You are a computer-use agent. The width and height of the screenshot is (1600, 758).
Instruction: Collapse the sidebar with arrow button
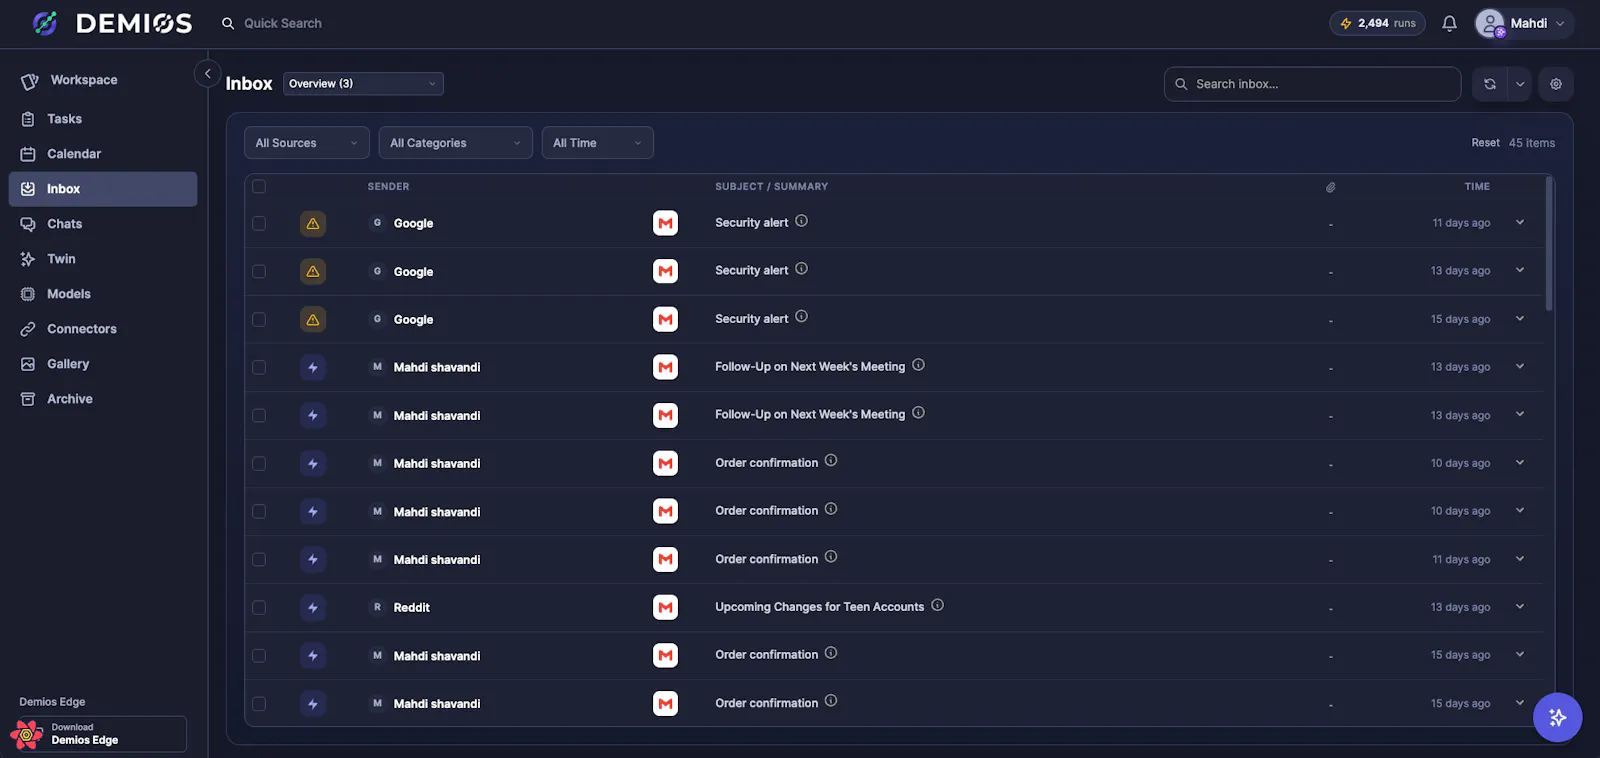pos(207,73)
